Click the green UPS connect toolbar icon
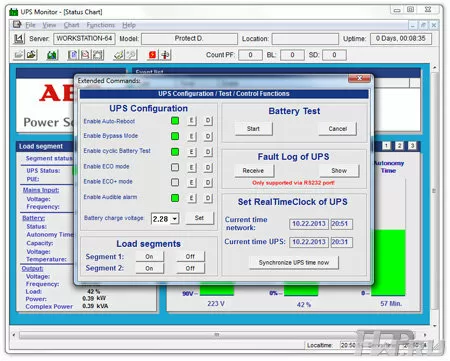450x361 pixels. 52,55
